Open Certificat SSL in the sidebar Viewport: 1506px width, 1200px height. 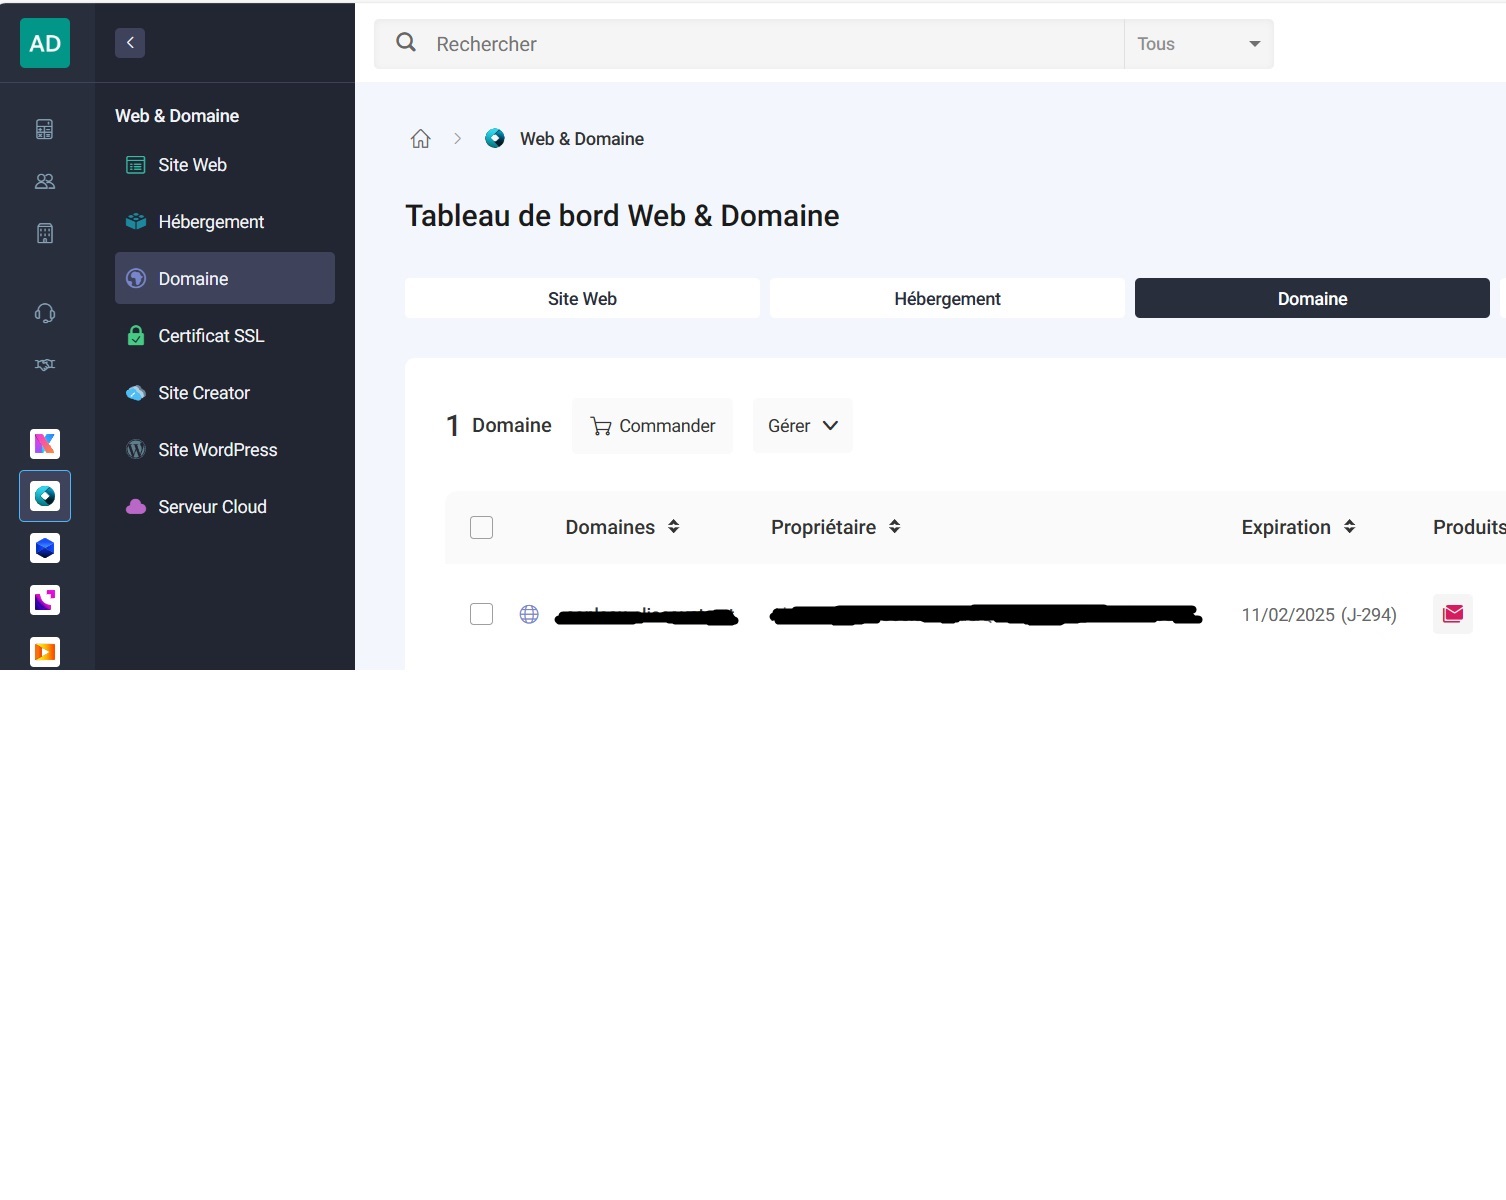[x=211, y=336]
